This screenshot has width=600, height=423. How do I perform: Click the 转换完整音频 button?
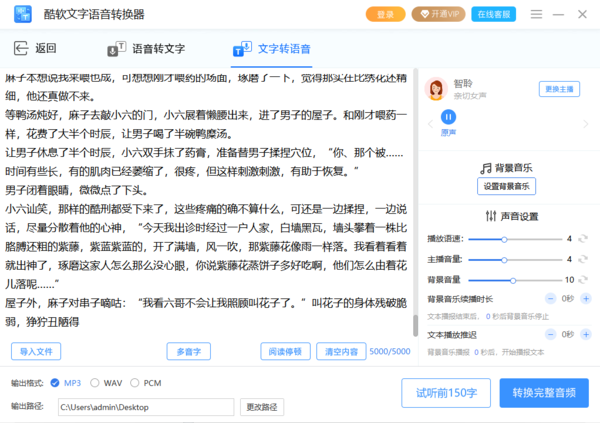(543, 393)
